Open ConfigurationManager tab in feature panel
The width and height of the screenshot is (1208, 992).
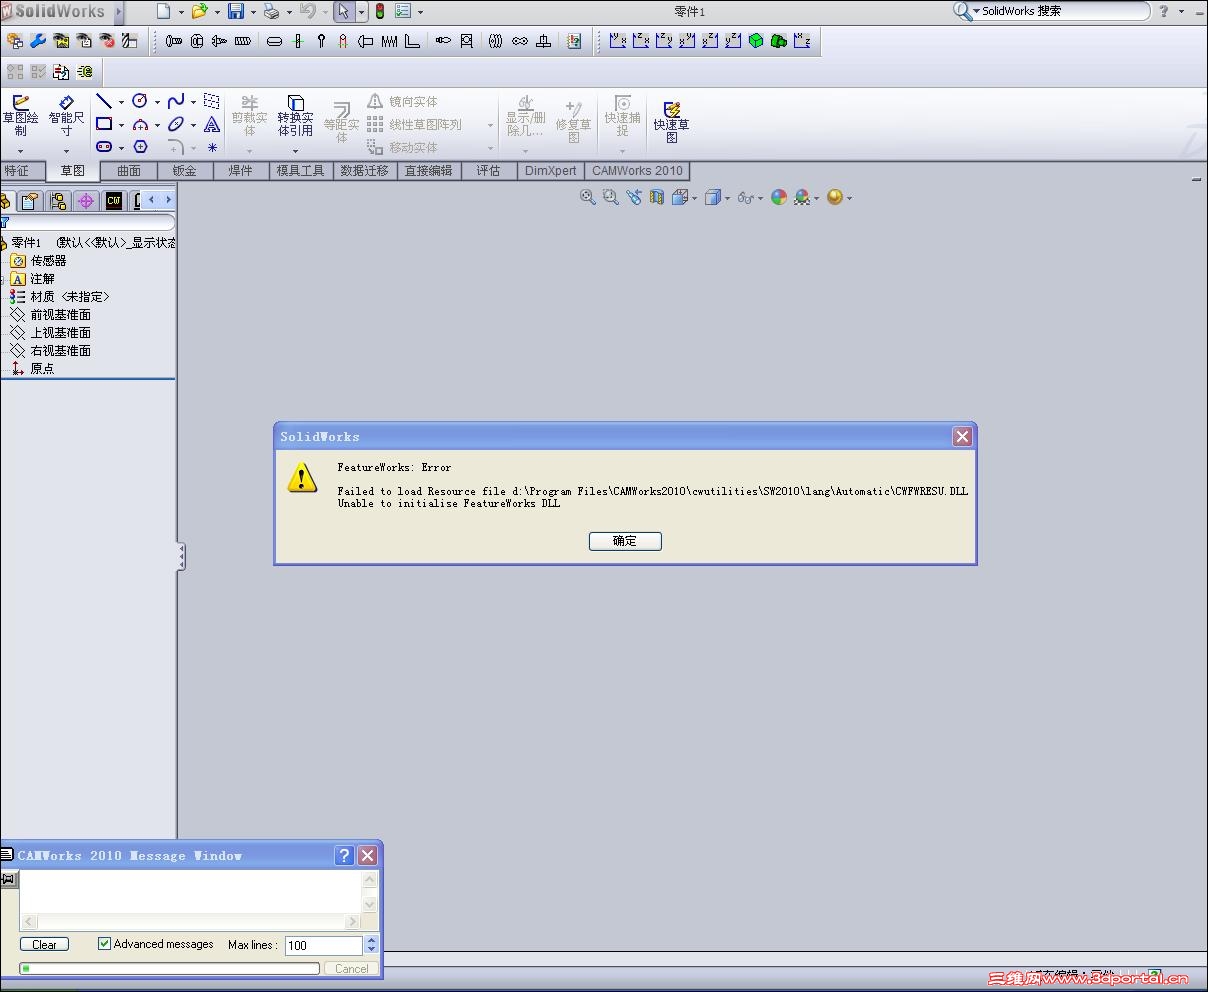coord(58,201)
